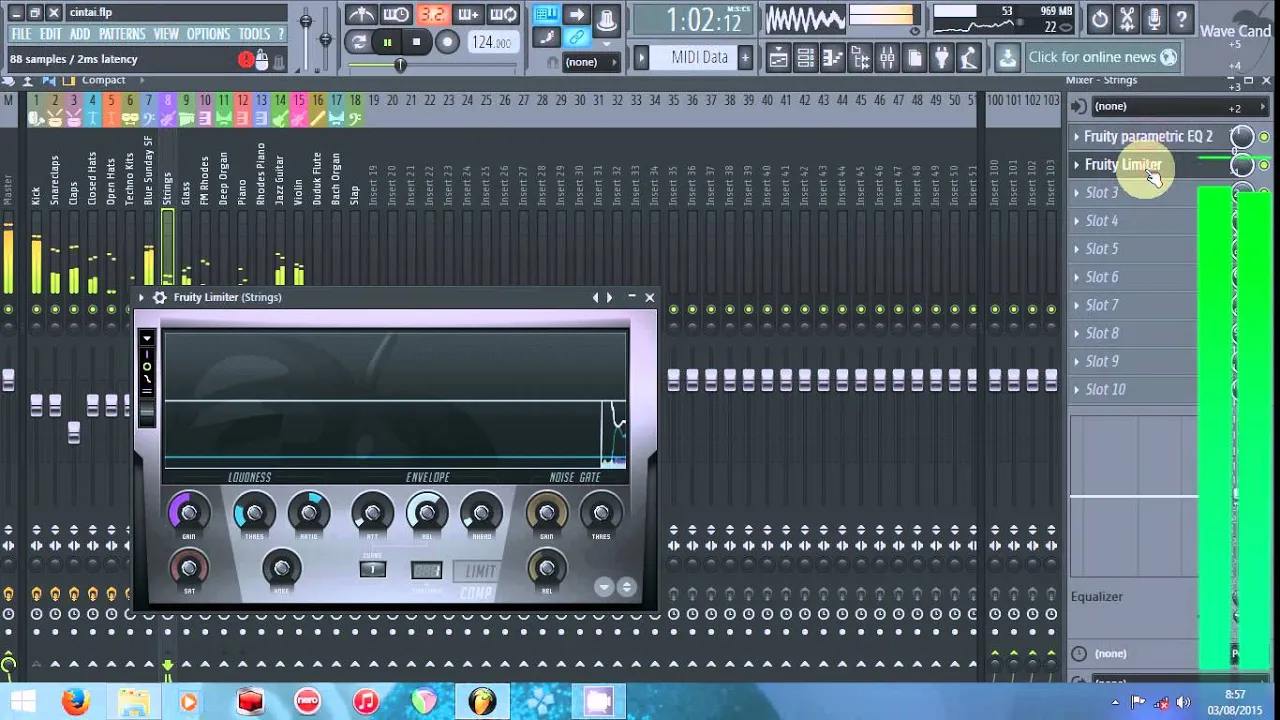Open the OPTIONS menu
This screenshot has height=720, width=1280.
[208, 34]
